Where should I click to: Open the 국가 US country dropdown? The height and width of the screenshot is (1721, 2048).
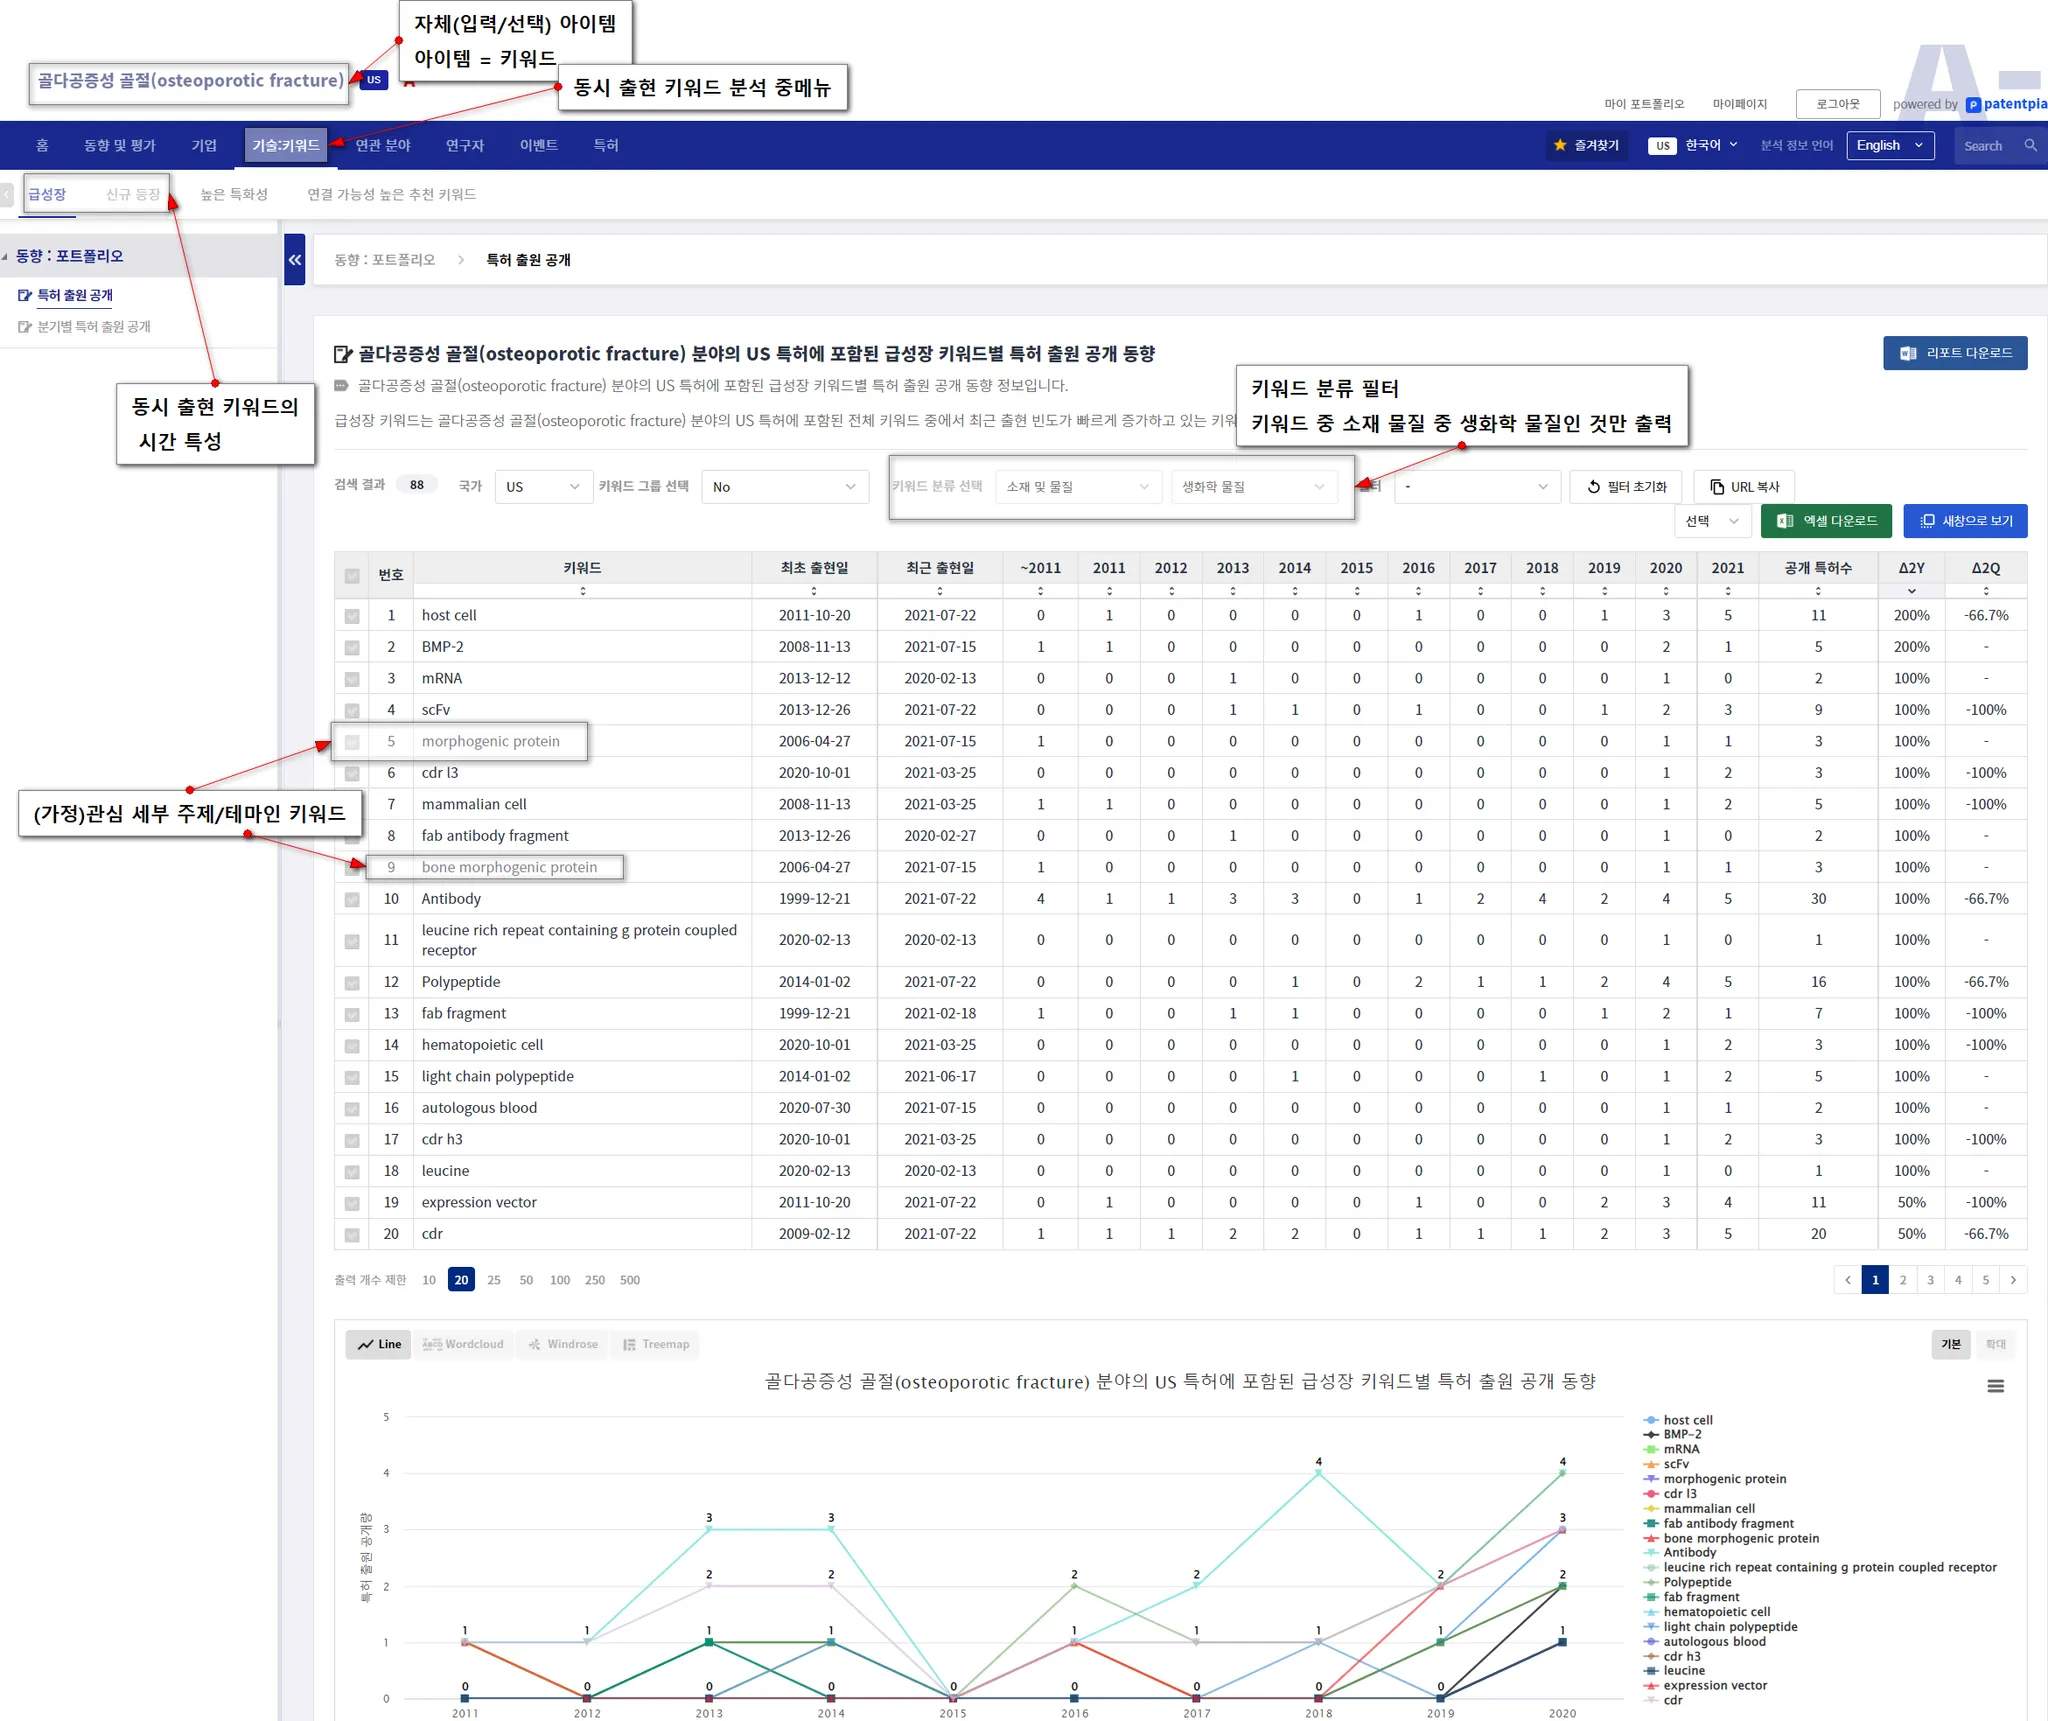tap(542, 487)
